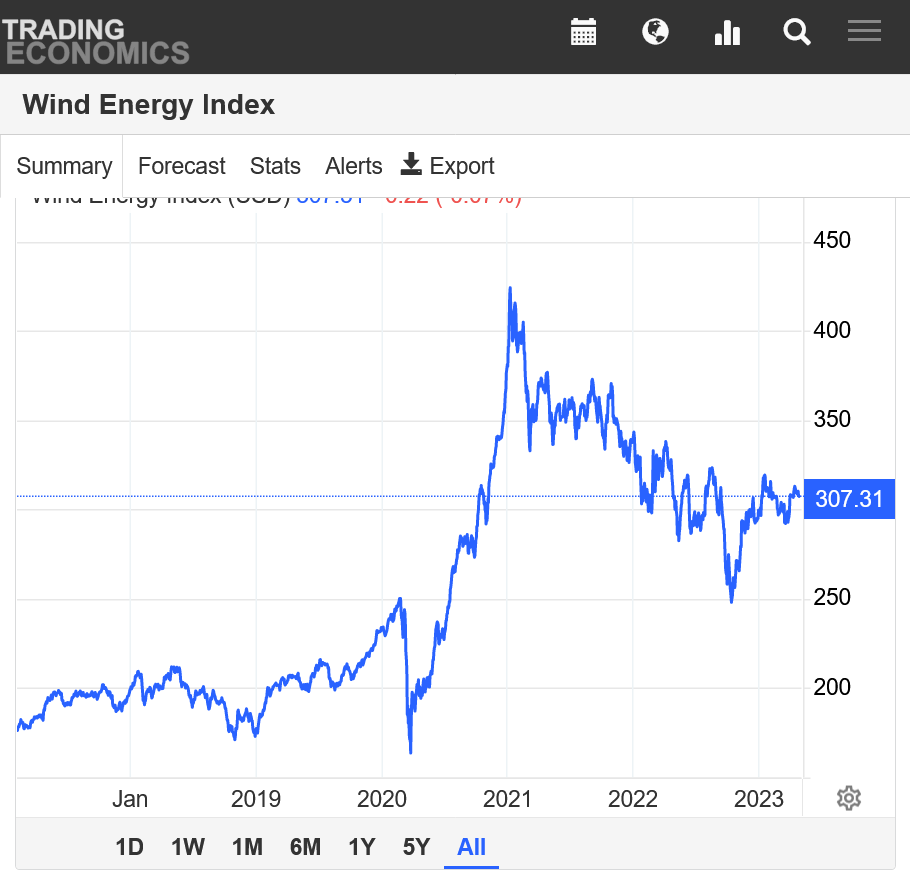Export the chart data
This screenshot has height=883, width=910.
pos(447,166)
